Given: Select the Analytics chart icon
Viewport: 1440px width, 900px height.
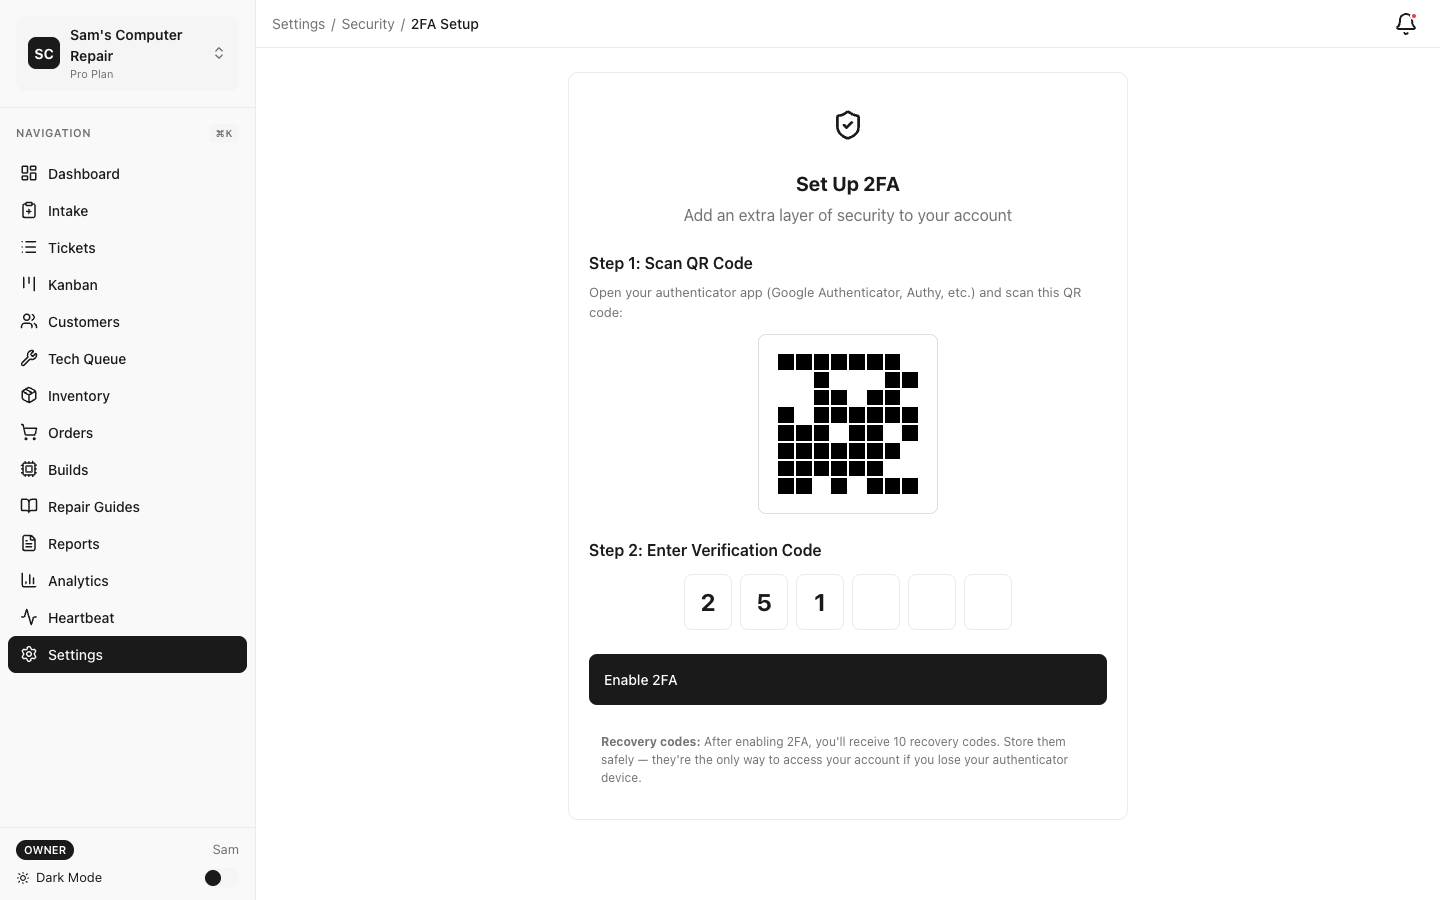Looking at the screenshot, I should 29,580.
